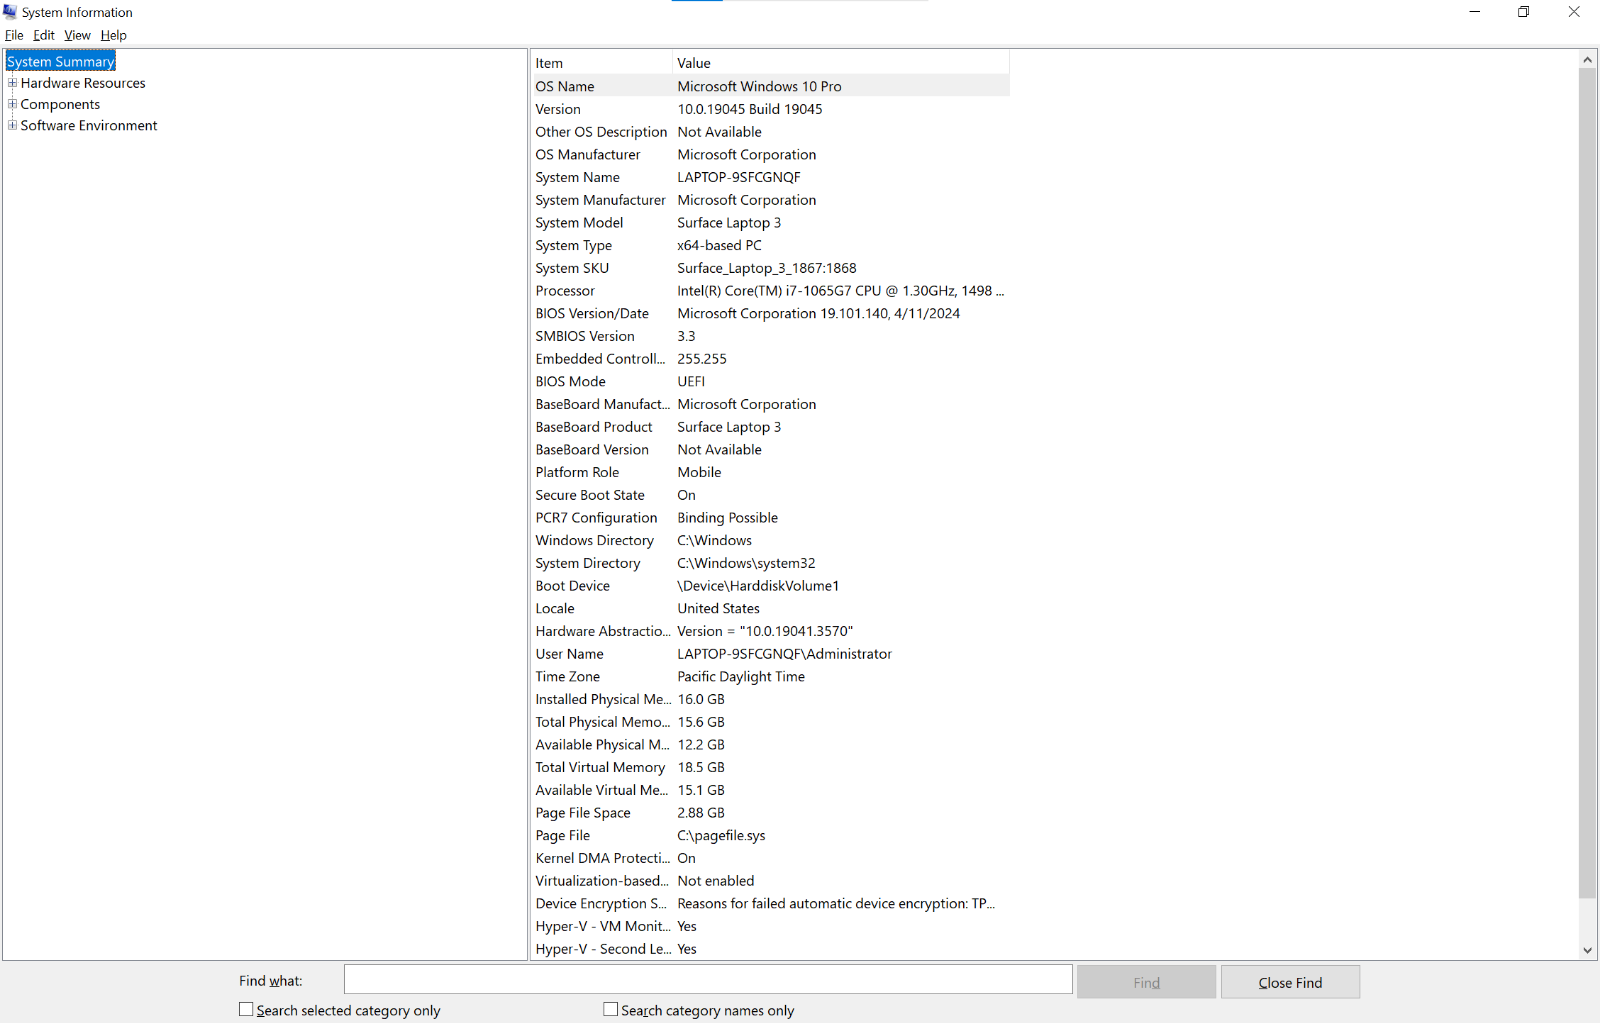Open the Help menu
The width and height of the screenshot is (1600, 1023).
(114, 35)
